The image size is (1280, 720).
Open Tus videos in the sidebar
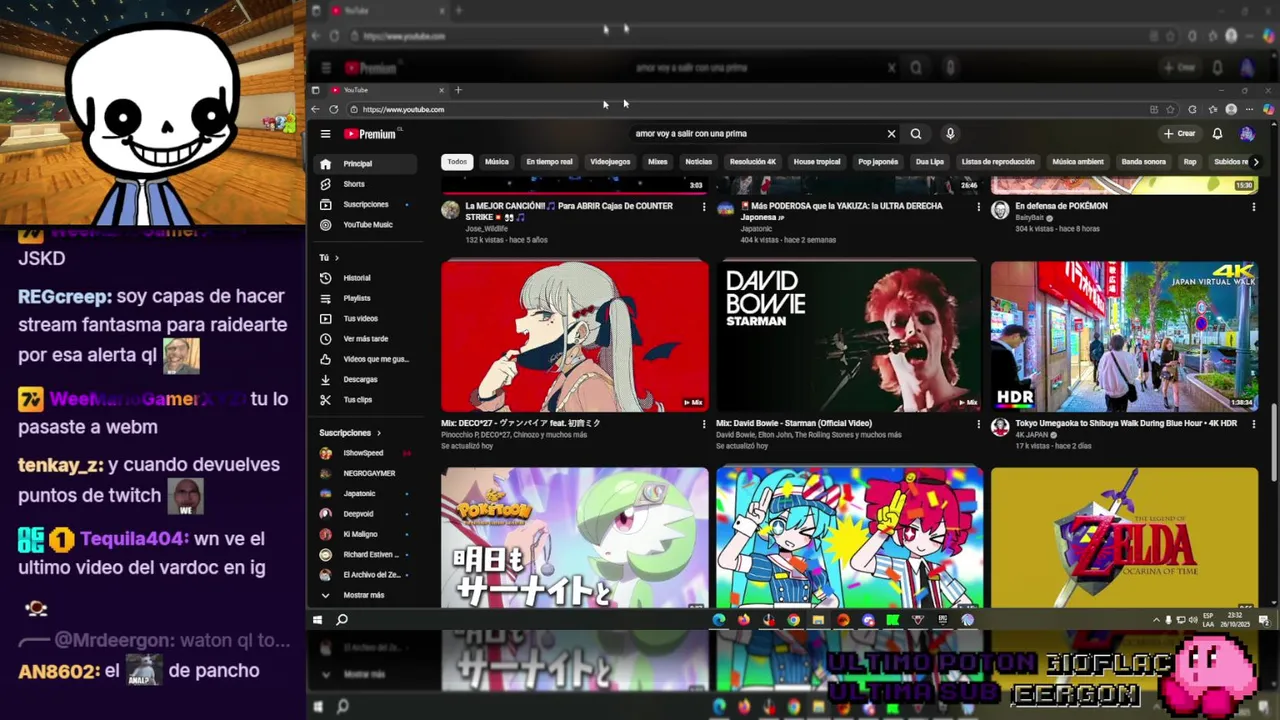[366, 318]
